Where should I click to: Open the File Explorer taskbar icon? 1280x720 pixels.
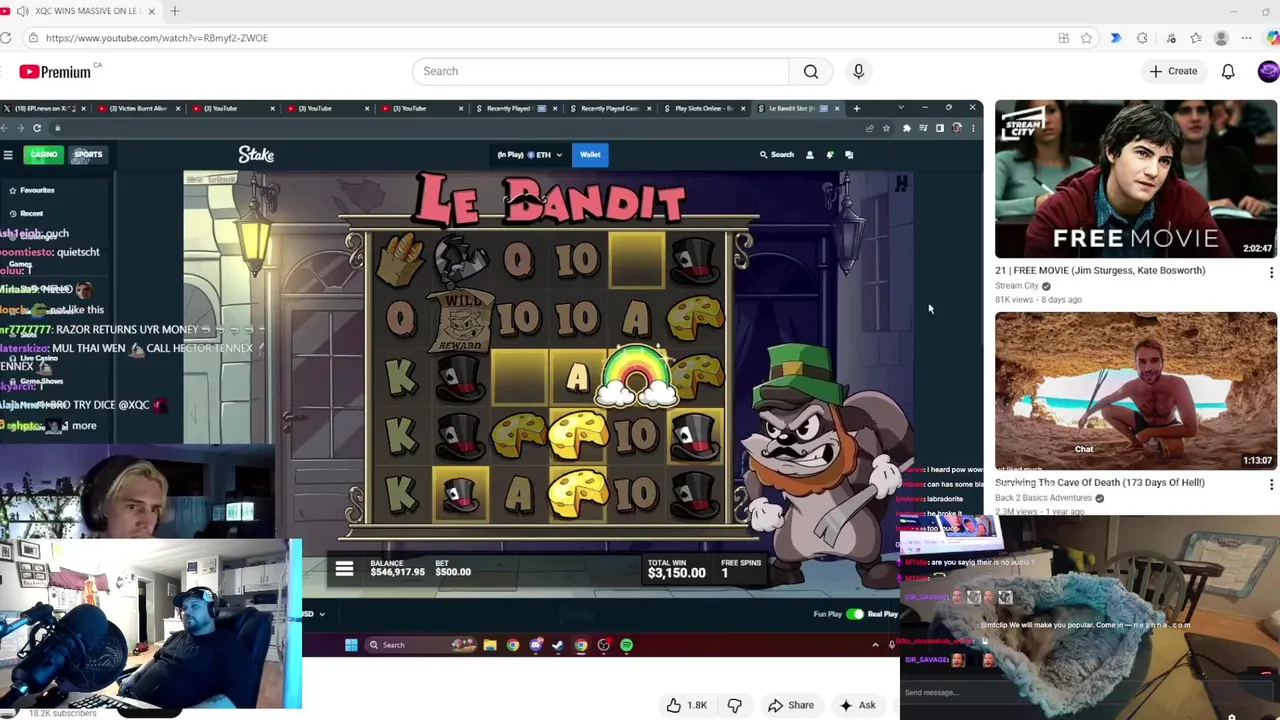[x=490, y=645]
